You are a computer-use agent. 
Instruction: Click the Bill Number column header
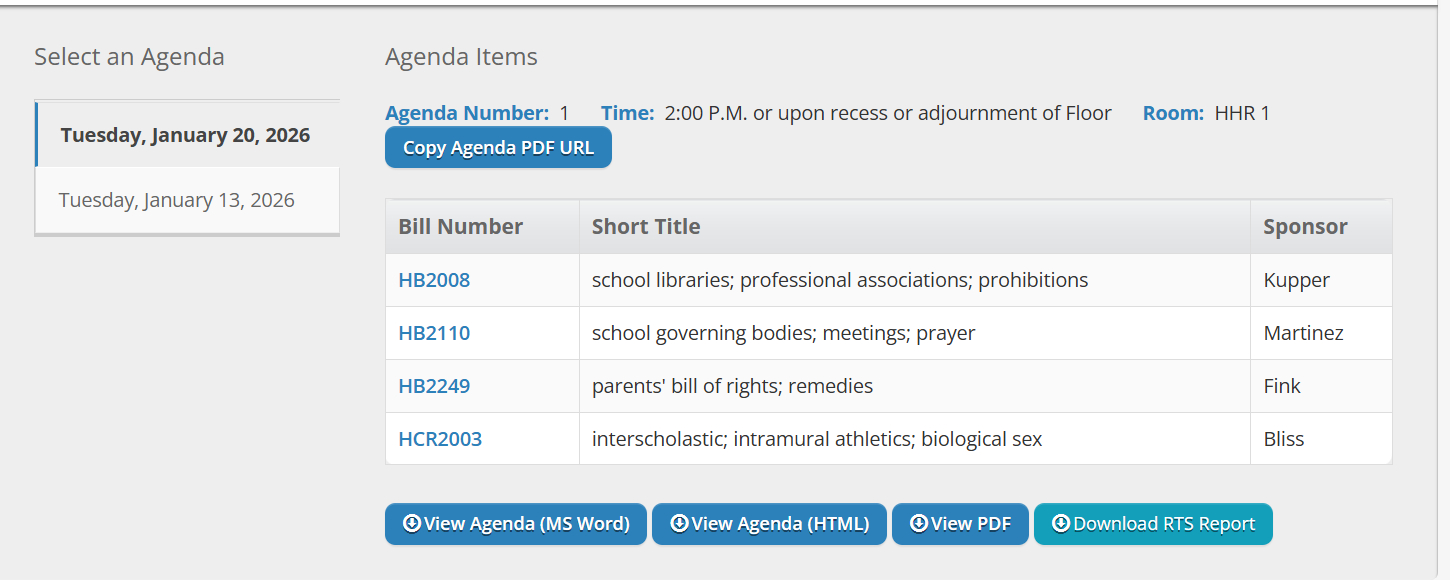(461, 227)
